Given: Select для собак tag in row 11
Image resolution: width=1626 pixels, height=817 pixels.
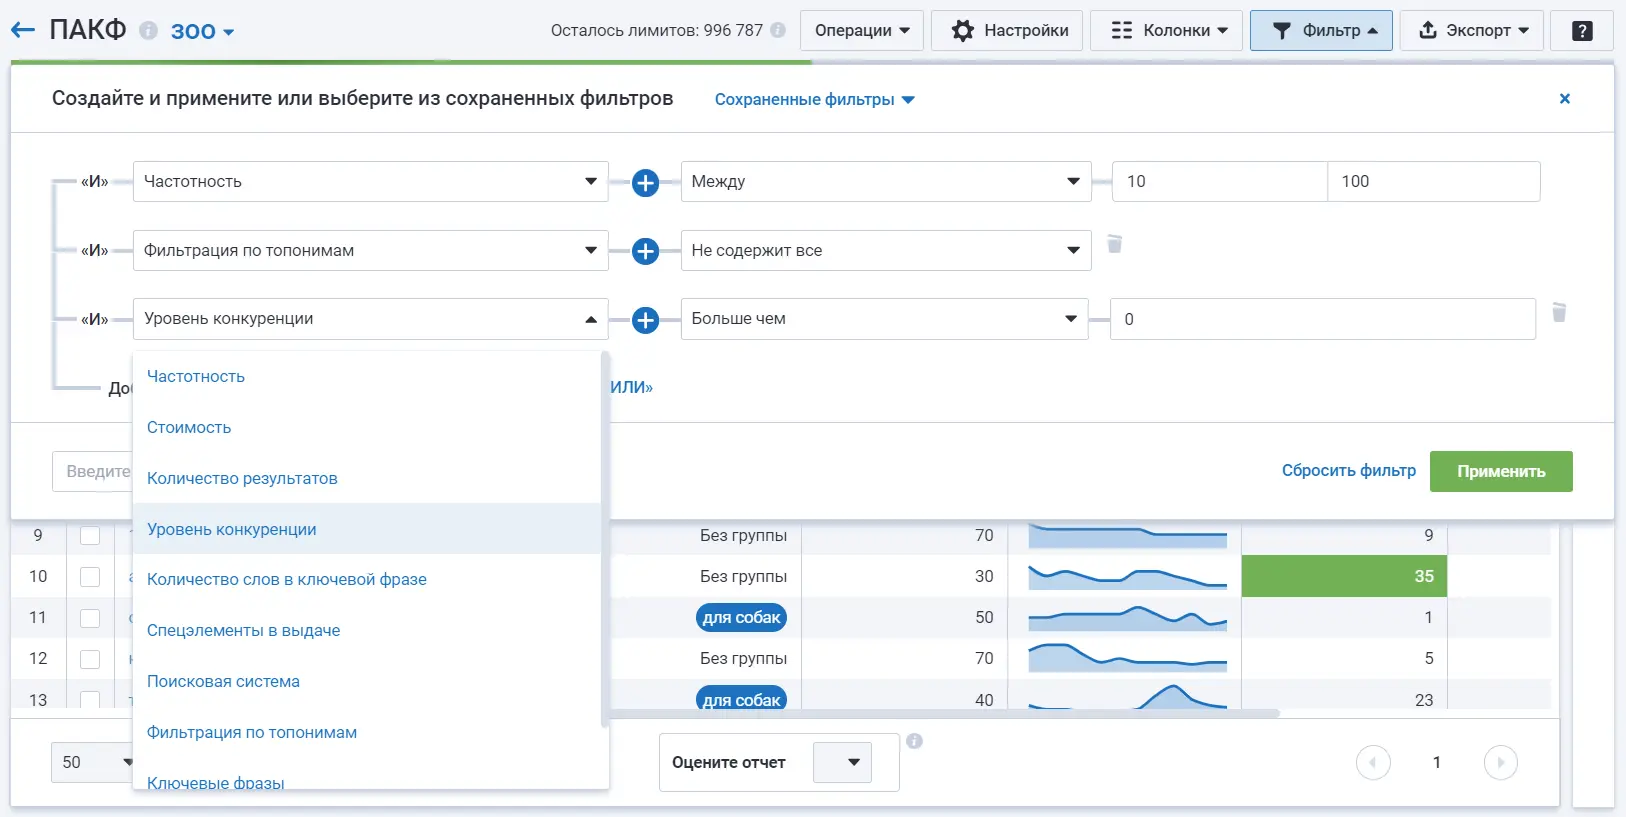Looking at the screenshot, I should click(x=741, y=618).
